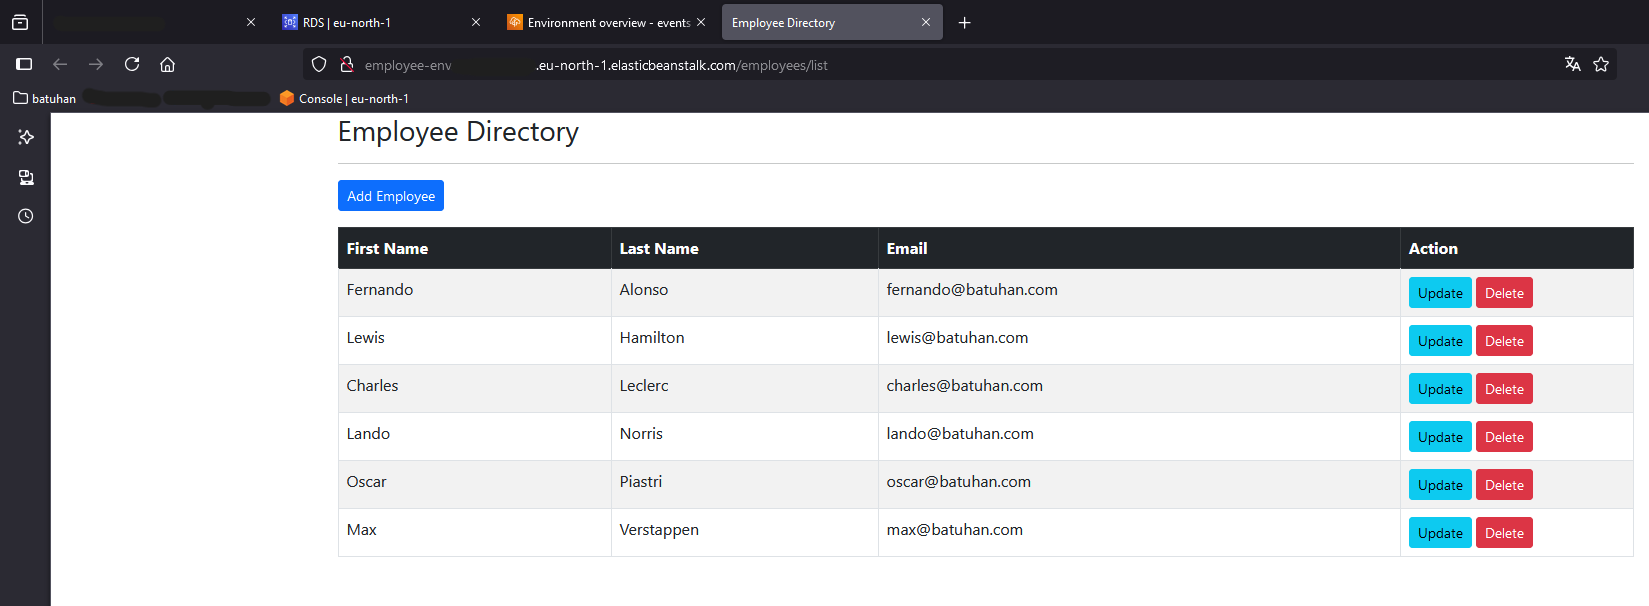Viewport: 1649px width, 606px height.
Task: Delete the Lando Norris record
Action: [x=1504, y=437]
